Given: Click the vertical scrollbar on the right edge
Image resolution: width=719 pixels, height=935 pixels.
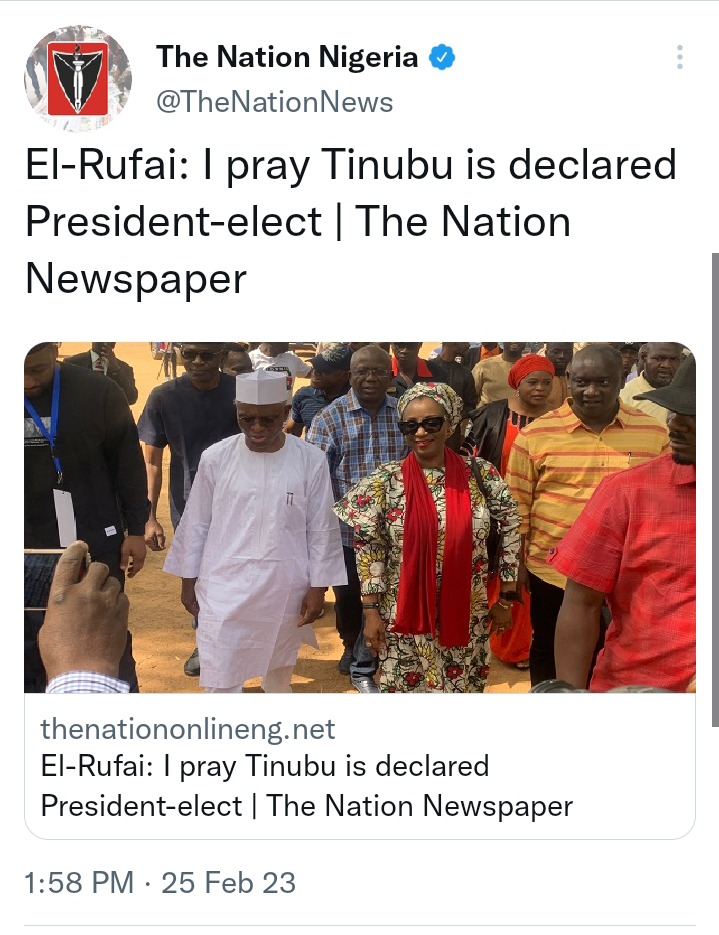Looking at the screenshot, I should pyautogui.click(x=715, y=489).
